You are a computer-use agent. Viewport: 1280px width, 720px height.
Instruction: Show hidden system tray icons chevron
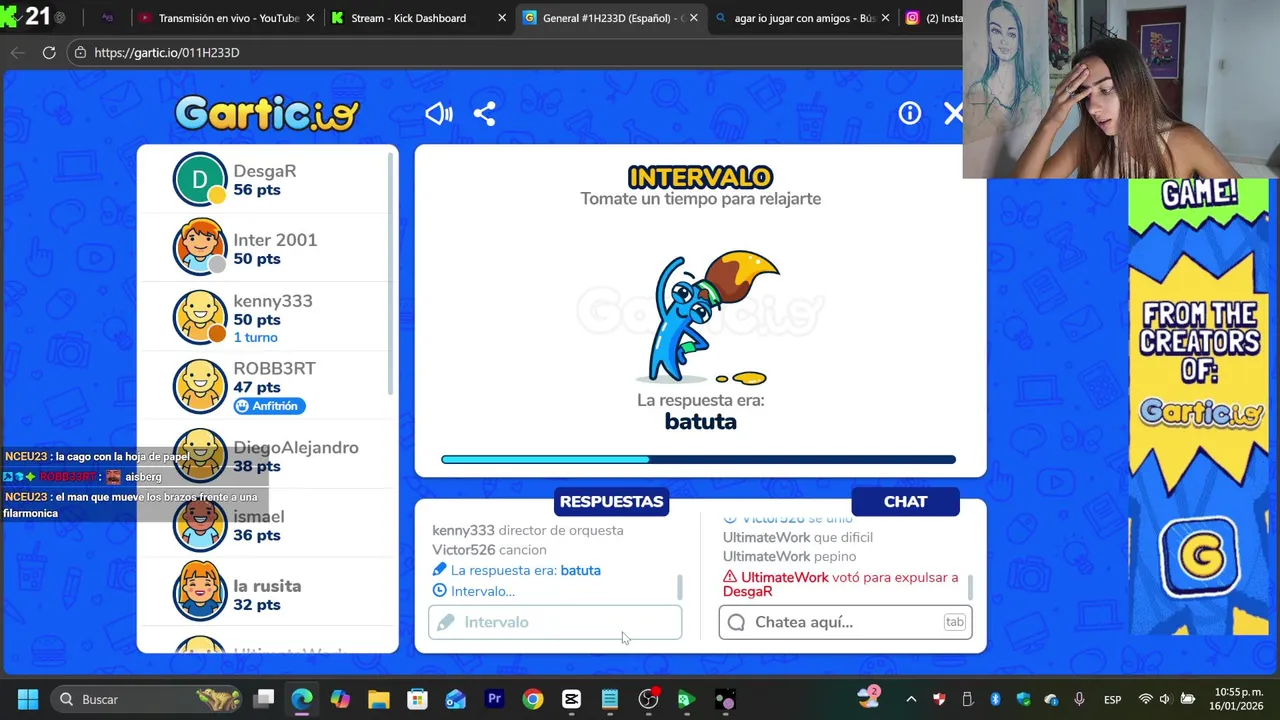pyautogui.click(x=911, y=699)
